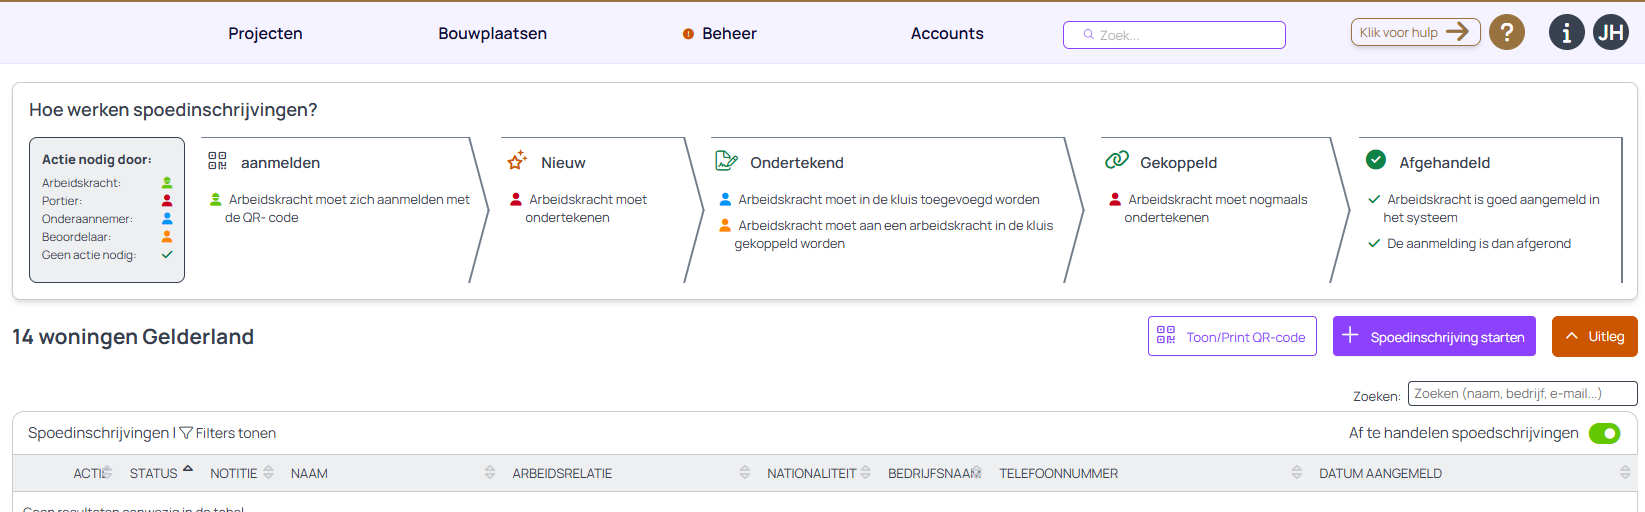Click text Arbeidskracht is goed aangemeld in het systeem
1645x512 pixels.
[x=1491, y=208]
